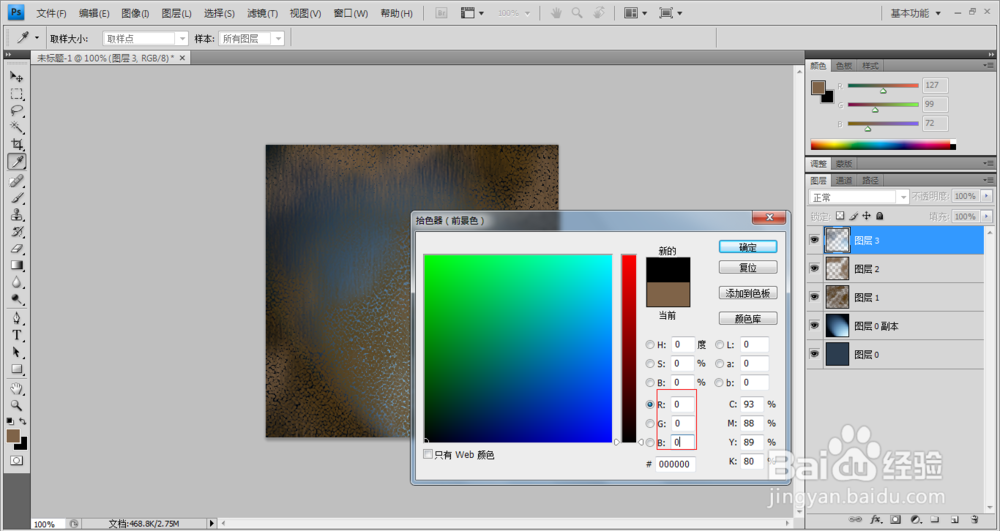Image resolution: width=1000 pixels, height=531 pixels.
Task: Select the Eyedropper tool in toolbox
Action: (17, 162)
